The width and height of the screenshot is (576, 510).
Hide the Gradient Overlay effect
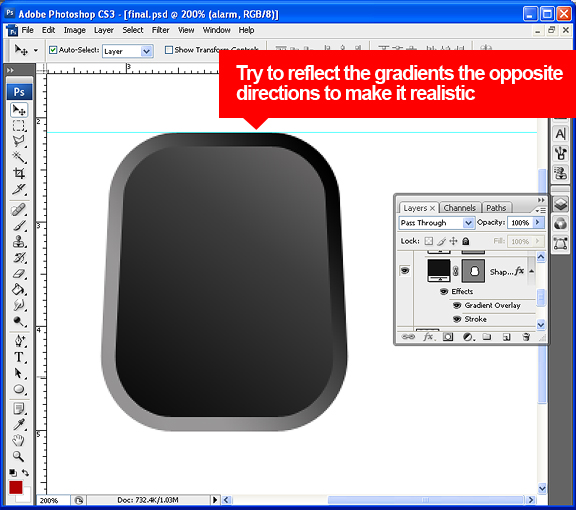point(457,305)
